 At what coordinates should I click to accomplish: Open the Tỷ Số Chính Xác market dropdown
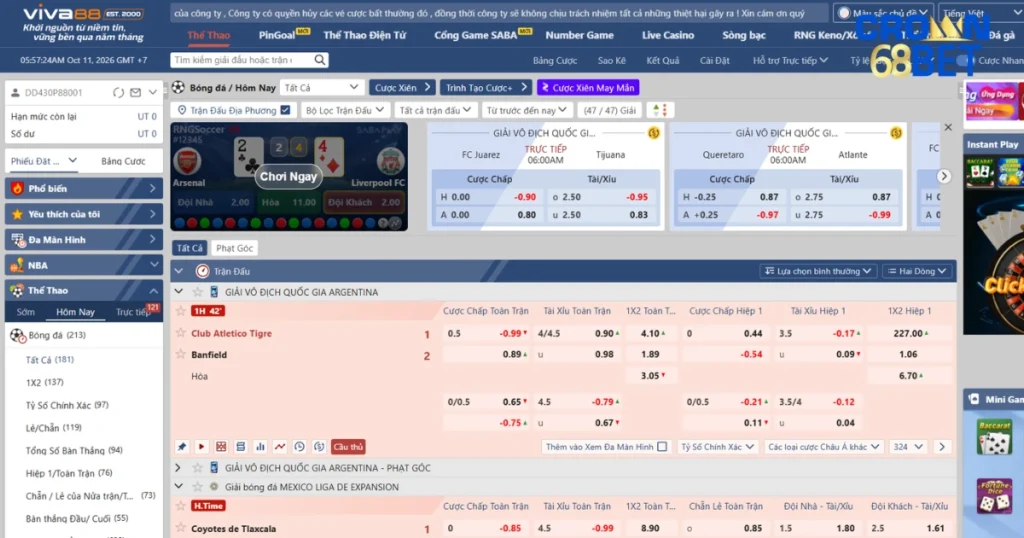717,447
